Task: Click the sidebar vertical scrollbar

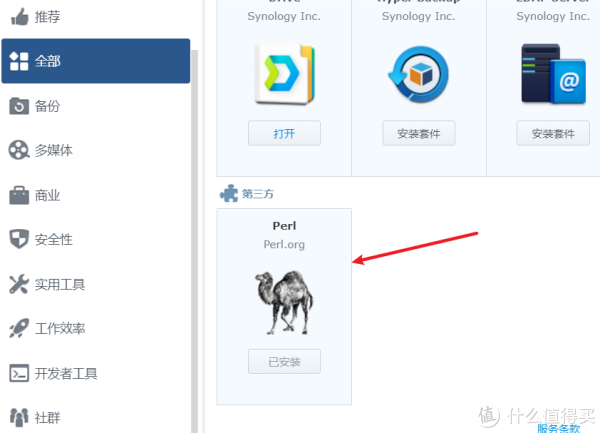Action: [194, 241]
